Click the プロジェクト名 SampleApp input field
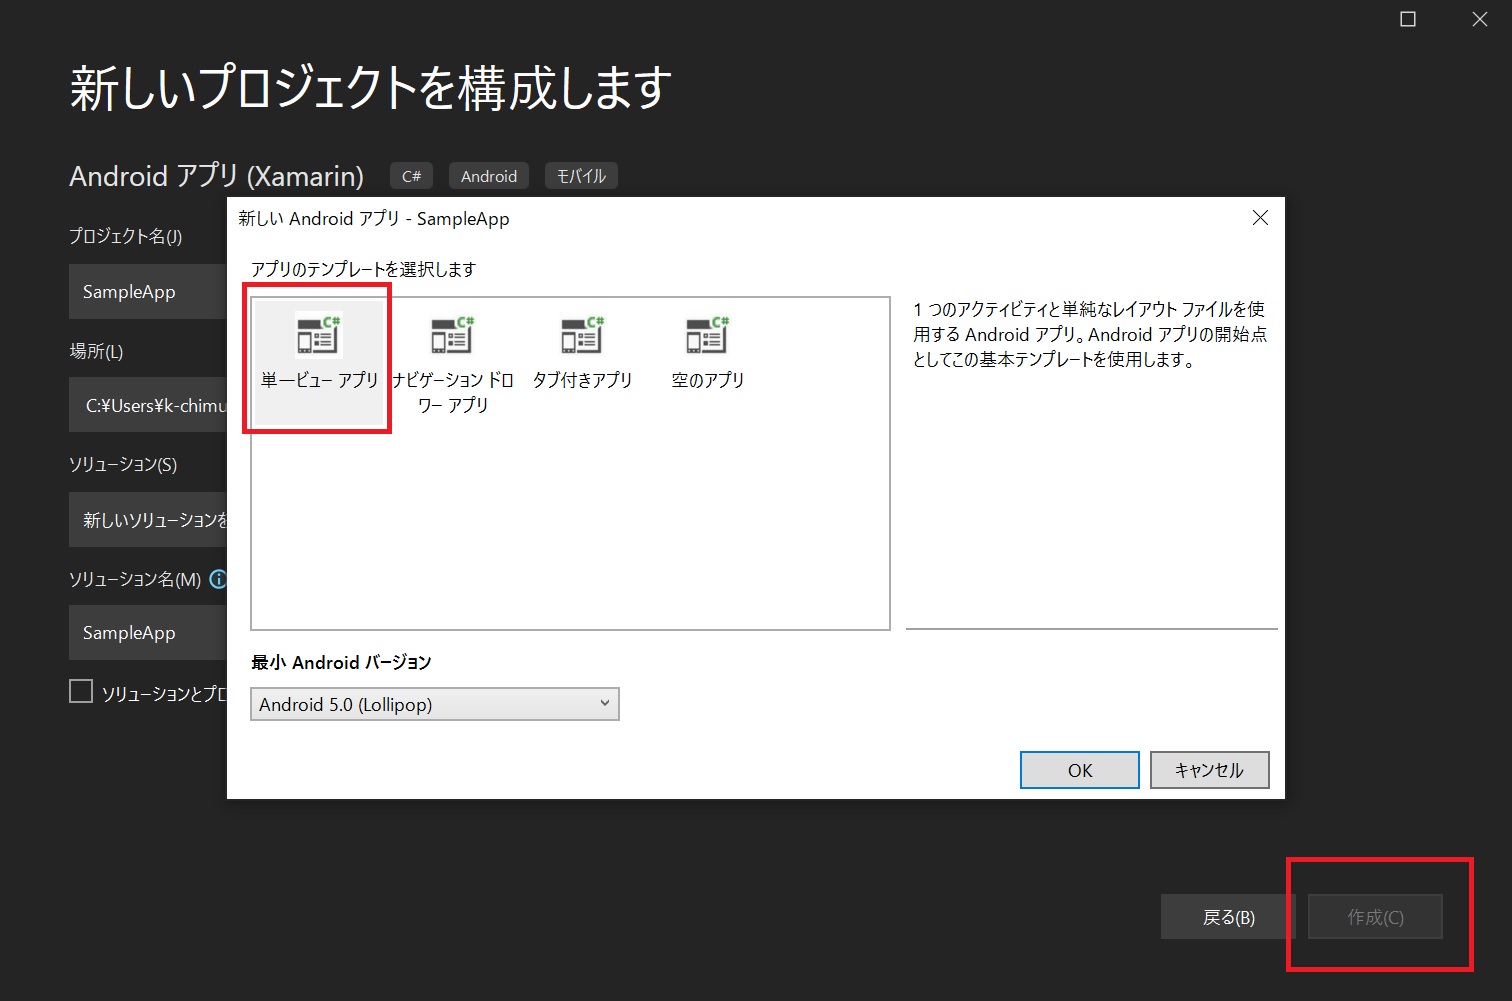 [x=148, y=292]
